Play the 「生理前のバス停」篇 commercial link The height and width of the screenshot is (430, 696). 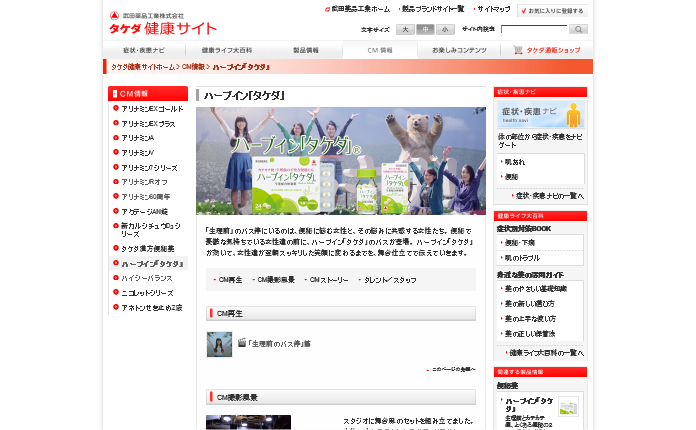click(x=279, y=343)
